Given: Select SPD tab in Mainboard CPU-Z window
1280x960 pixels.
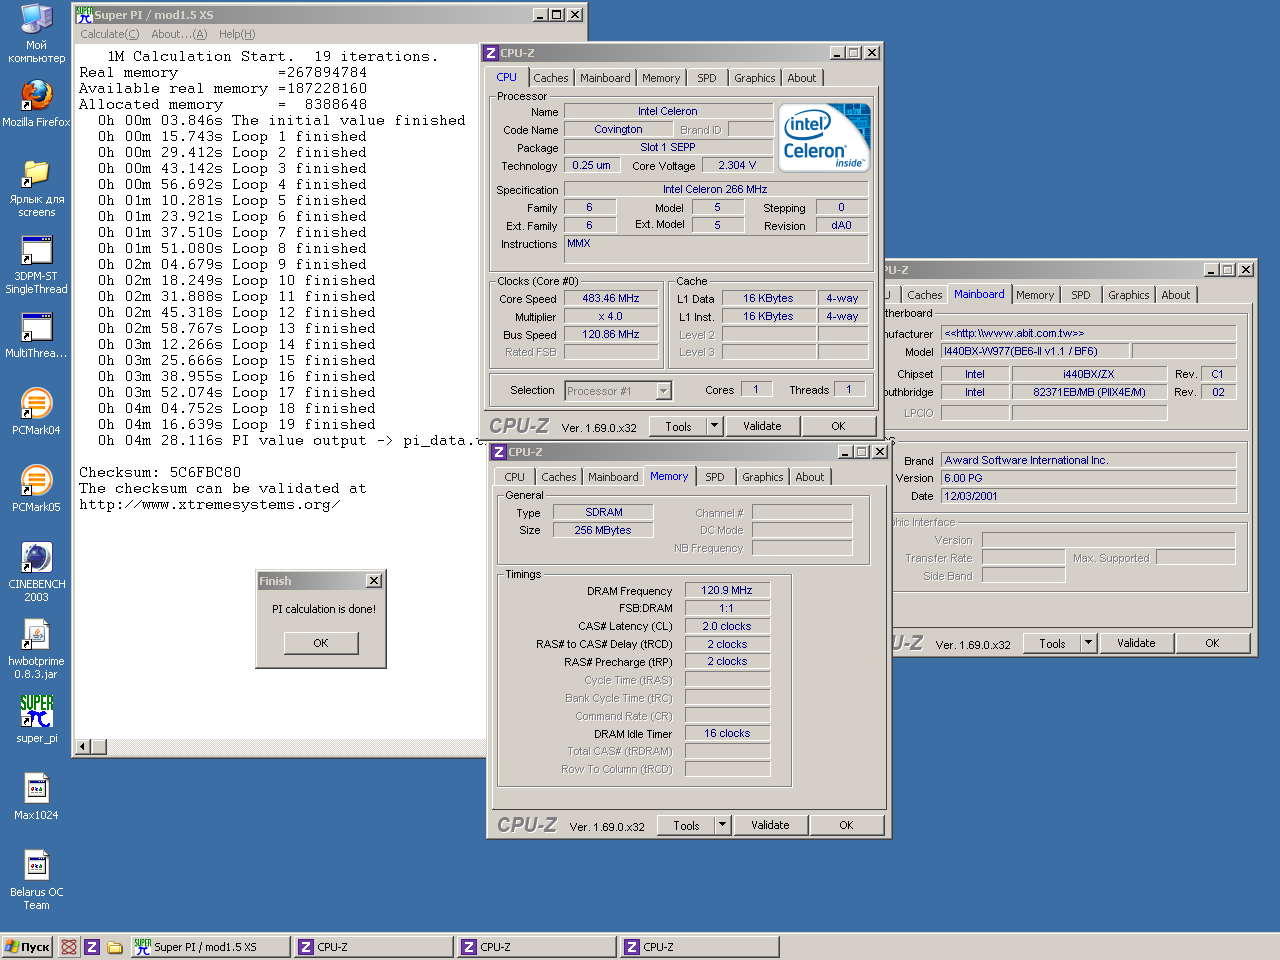Looking at the screenshot, I should pyautogui.click(x=1081, y=295).
